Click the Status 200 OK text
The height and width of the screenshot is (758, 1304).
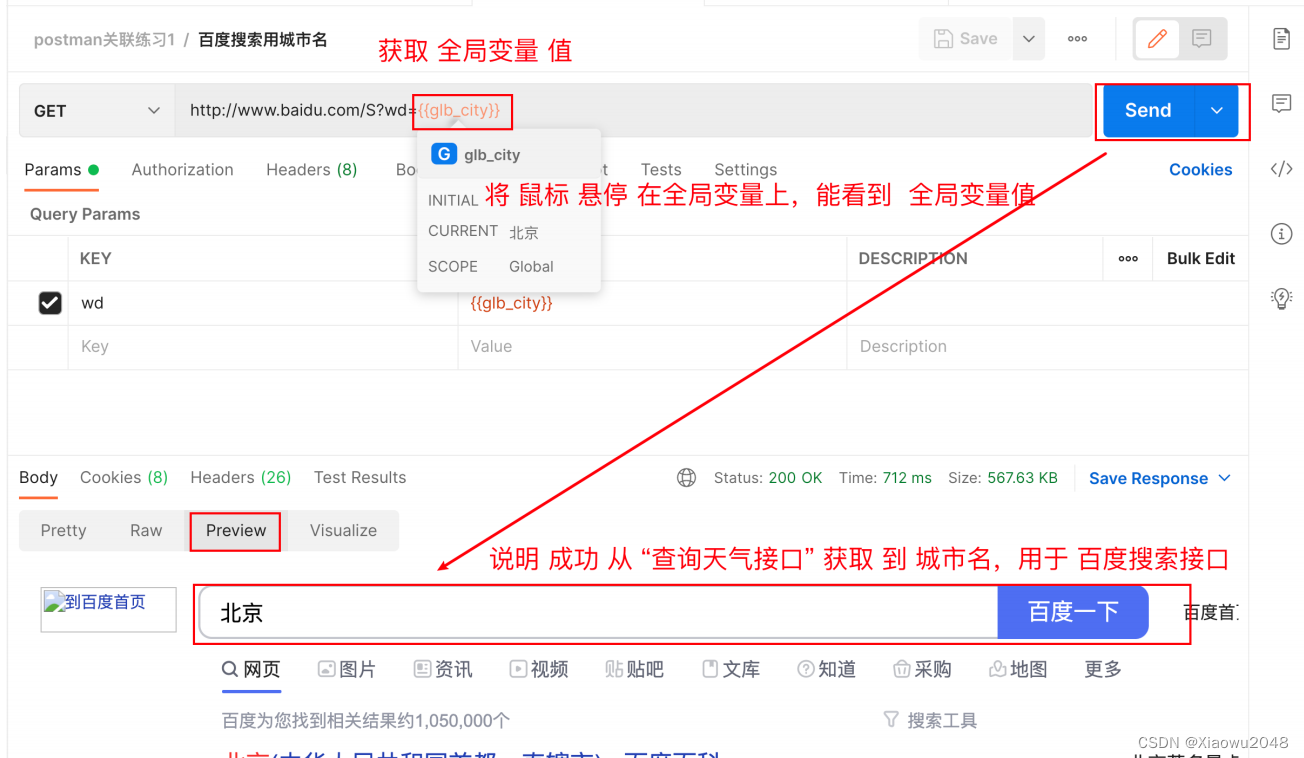768,478
